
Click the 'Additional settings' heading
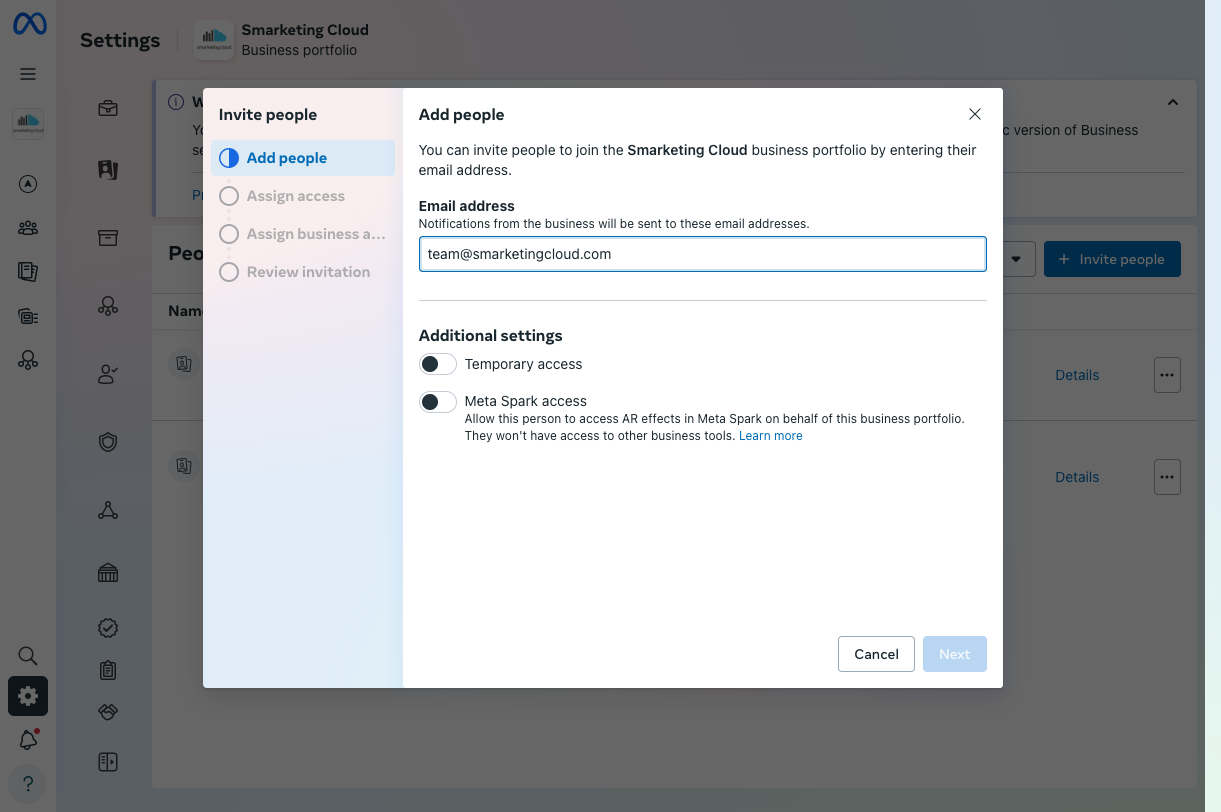[x=491, y=336]
